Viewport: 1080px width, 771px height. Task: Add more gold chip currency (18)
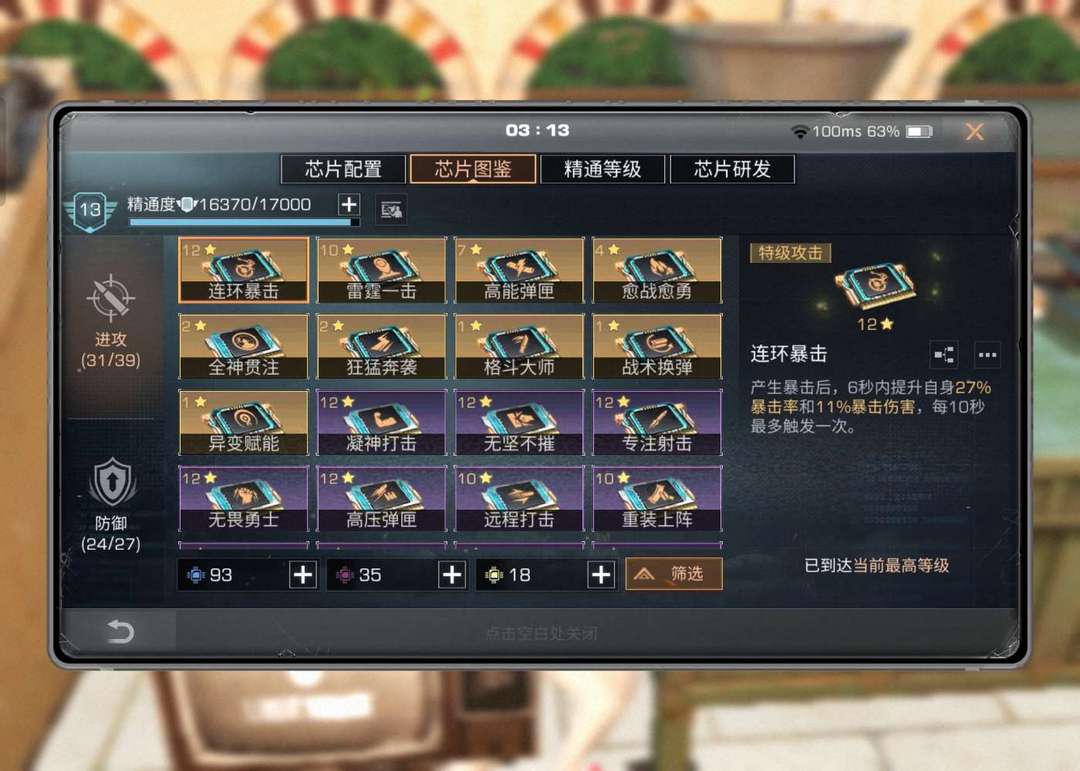coord(601,575)
